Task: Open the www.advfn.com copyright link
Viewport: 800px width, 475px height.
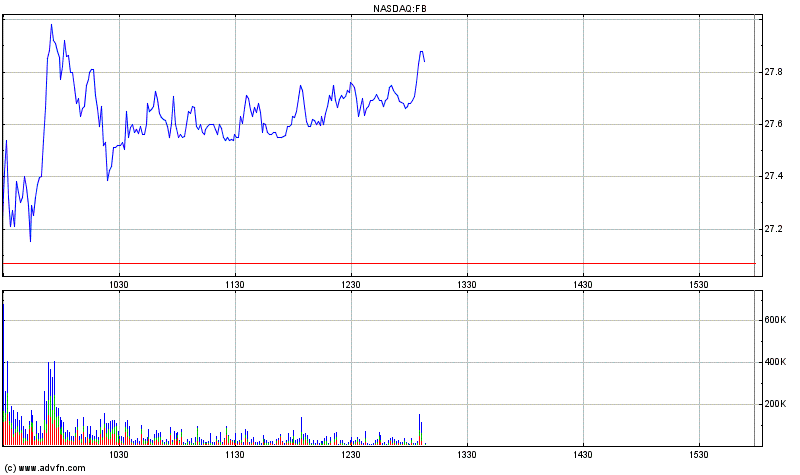Action: coord(43,467)
